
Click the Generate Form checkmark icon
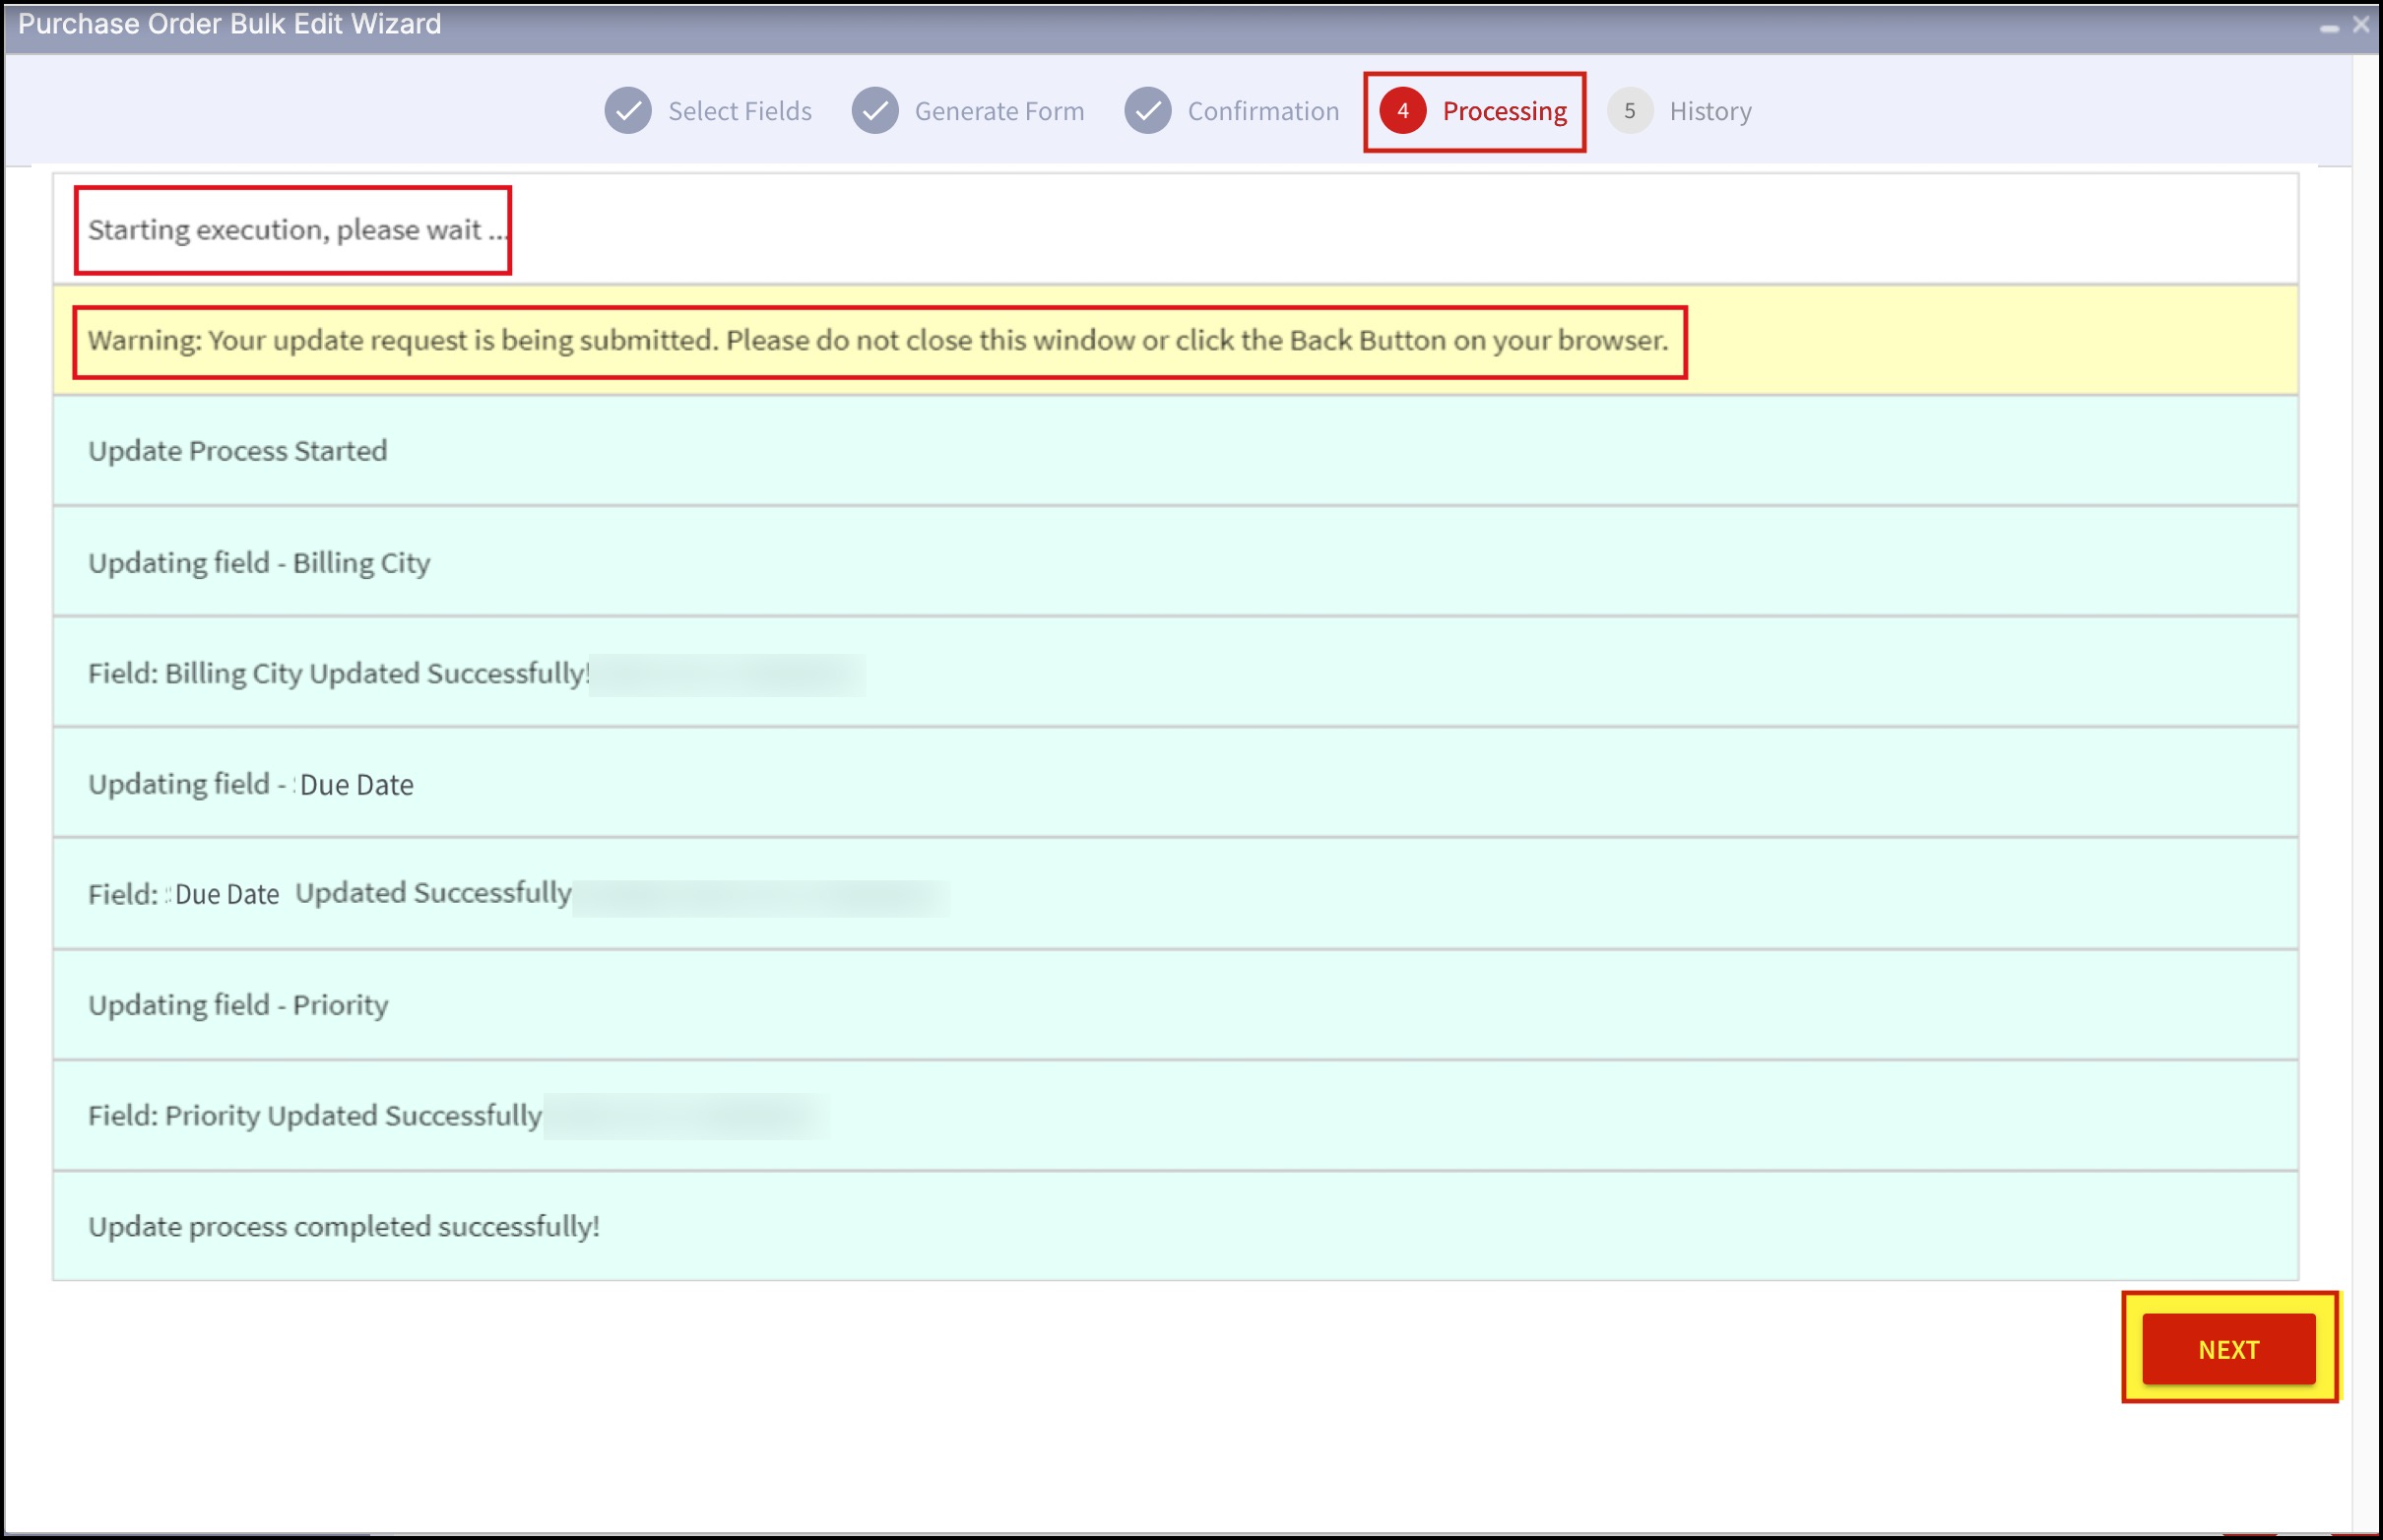pyautogui.click(x=875, y=111)
